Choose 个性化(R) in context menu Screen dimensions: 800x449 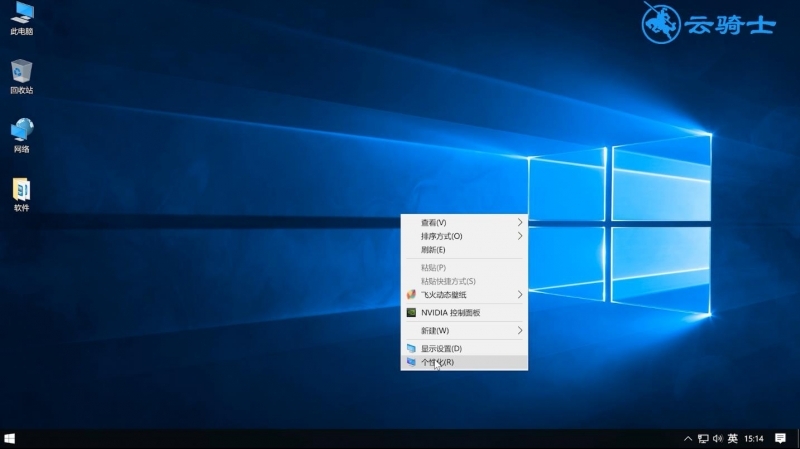464,362
